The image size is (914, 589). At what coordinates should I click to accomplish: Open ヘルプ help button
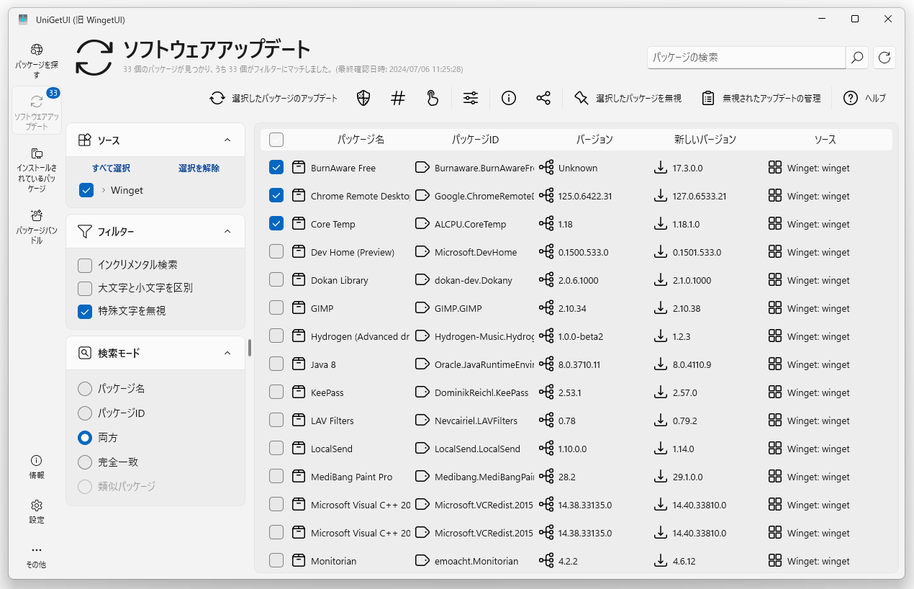pos(864,98)
